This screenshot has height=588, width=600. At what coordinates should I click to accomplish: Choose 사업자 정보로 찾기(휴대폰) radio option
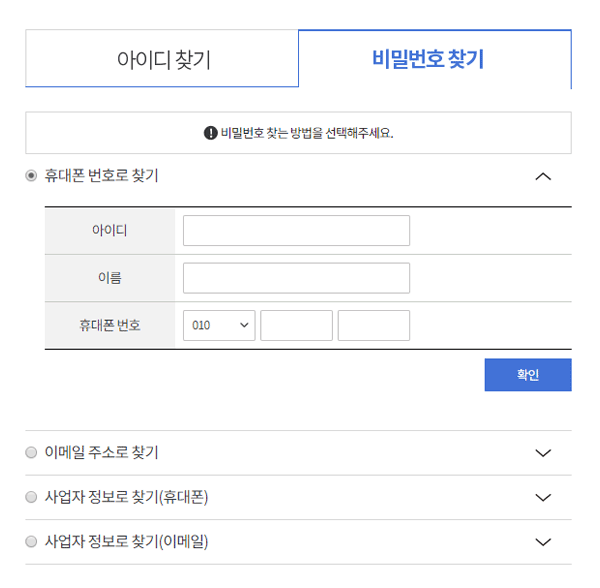pos(31,497)
